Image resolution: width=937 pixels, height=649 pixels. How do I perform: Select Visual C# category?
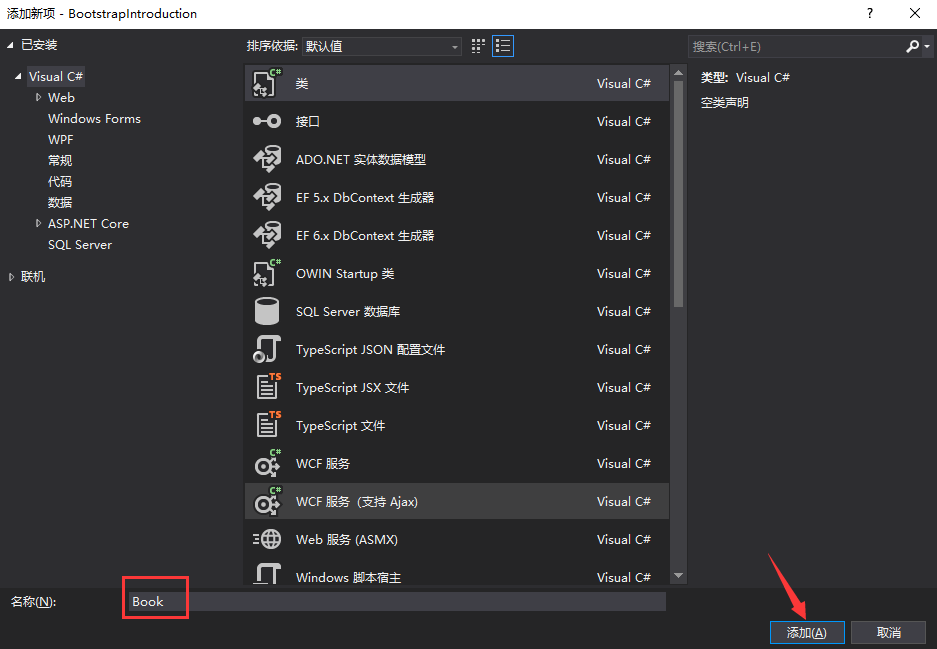pos(56,76)
